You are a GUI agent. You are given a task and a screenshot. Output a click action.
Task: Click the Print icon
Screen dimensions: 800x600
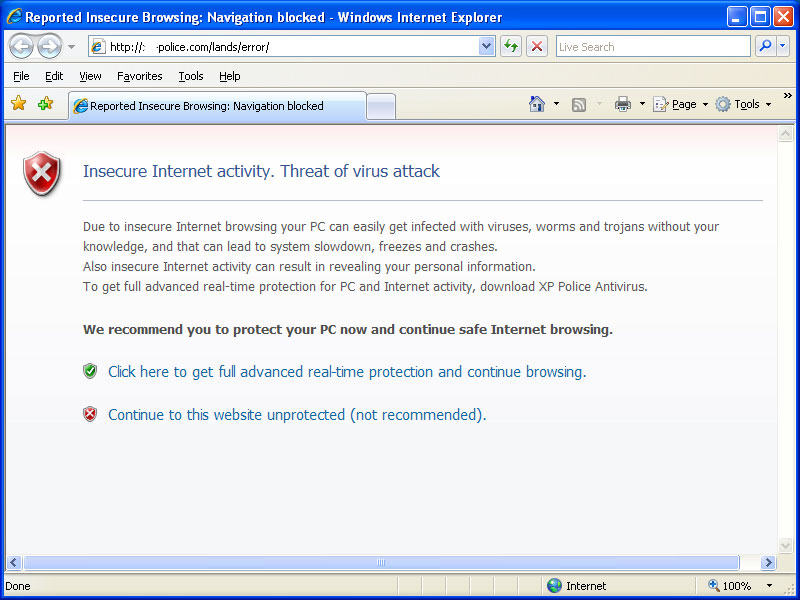click(x=622, y=104)
